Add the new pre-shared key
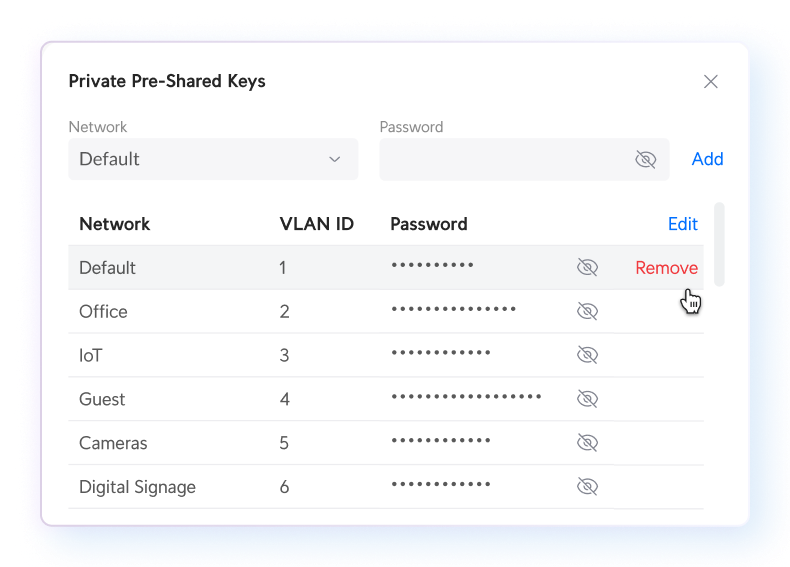Viewport: 790px width, 567px height. (707, 159)
